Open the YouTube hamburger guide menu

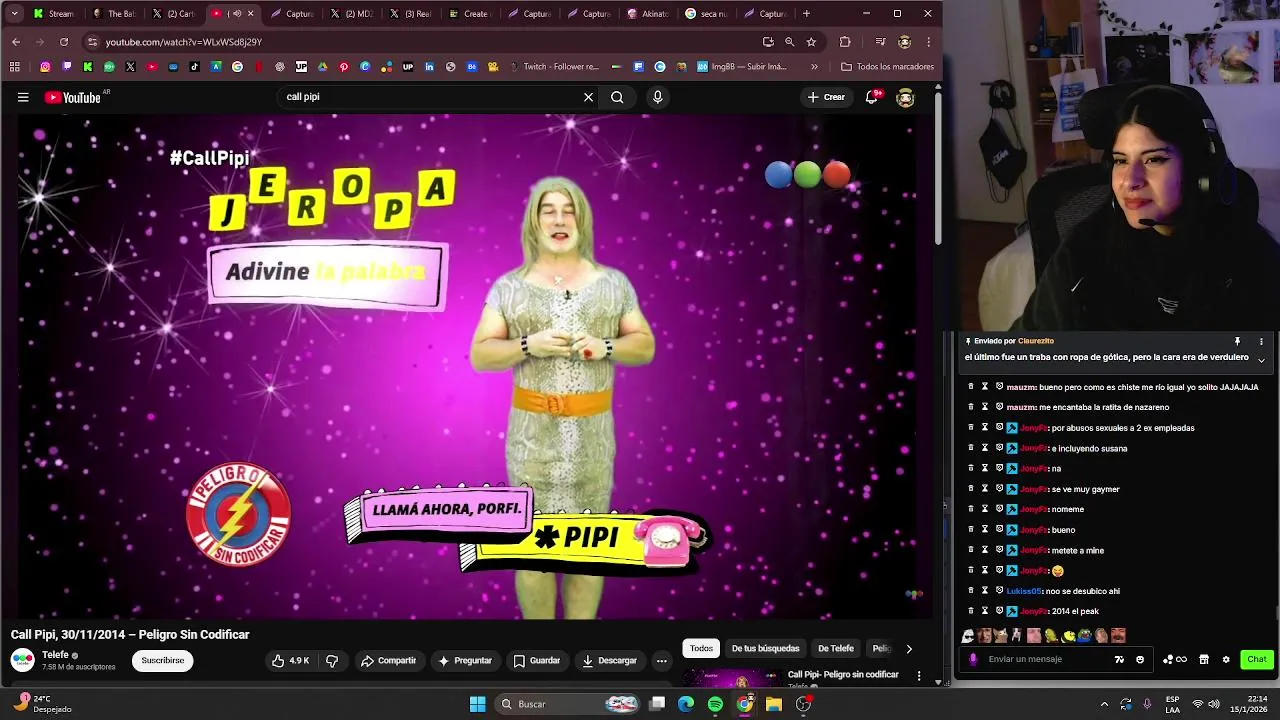click(23, 97)
